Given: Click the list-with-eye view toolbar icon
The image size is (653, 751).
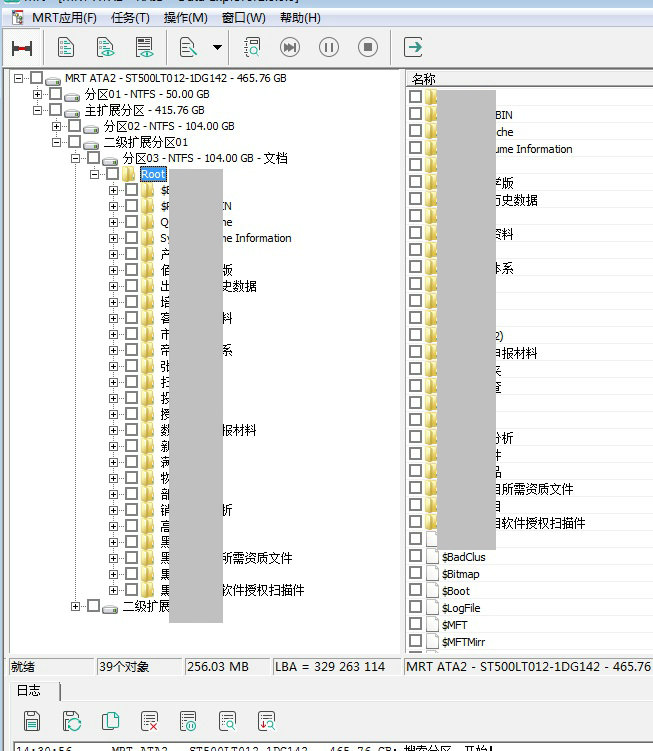Looking at the screenshot, I should tap(105, 47).
